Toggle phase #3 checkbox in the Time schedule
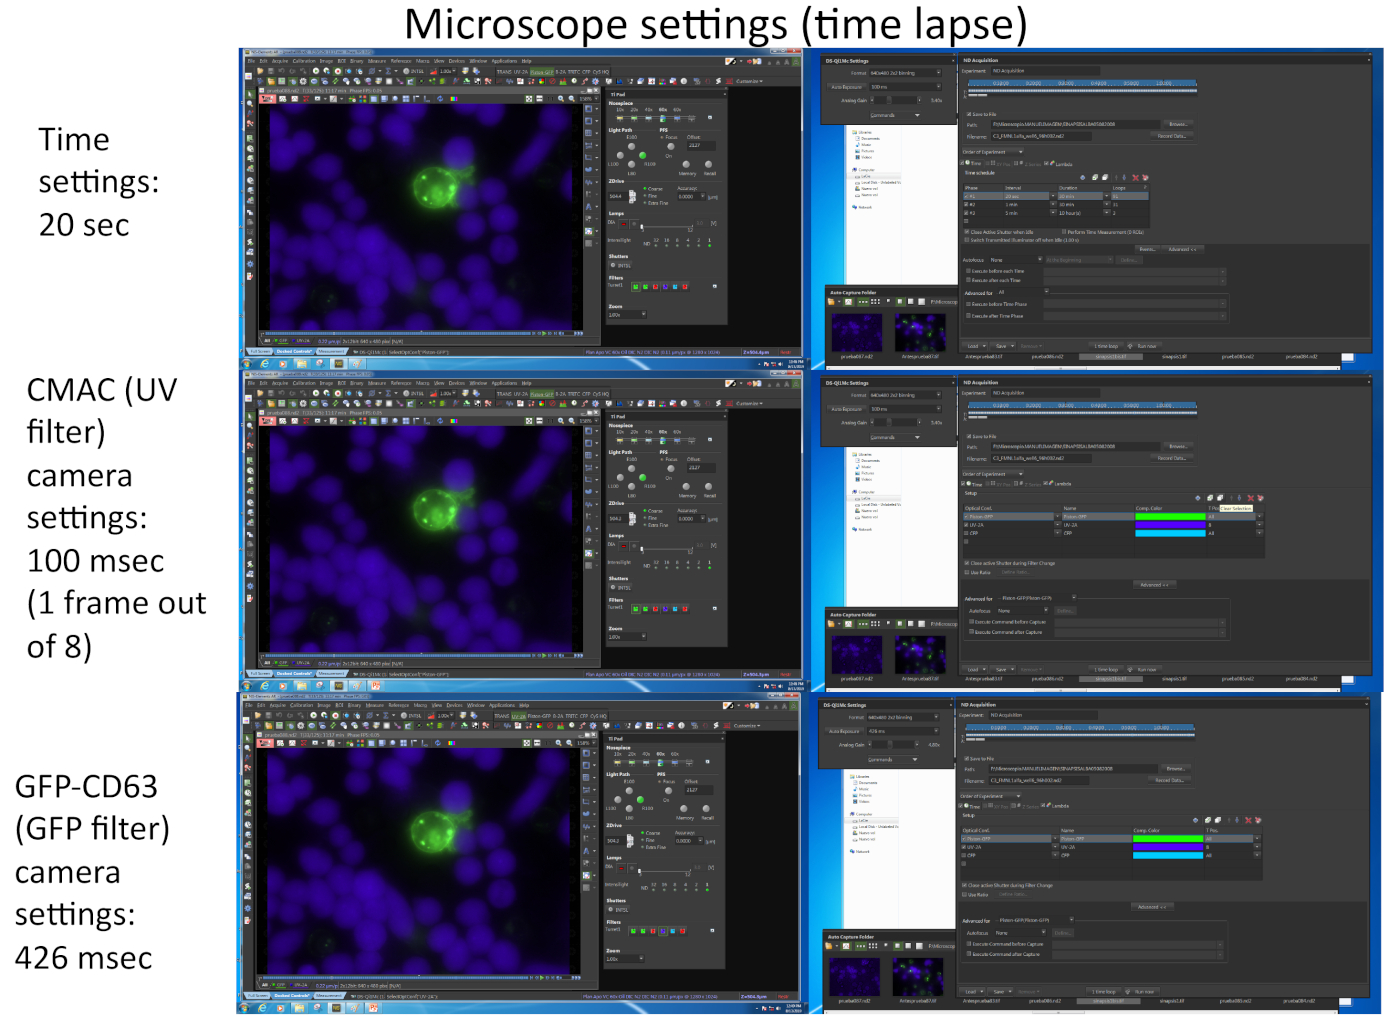This screenshot has height=1028, width=1400. pyautogui.click(x=966, y=213)
